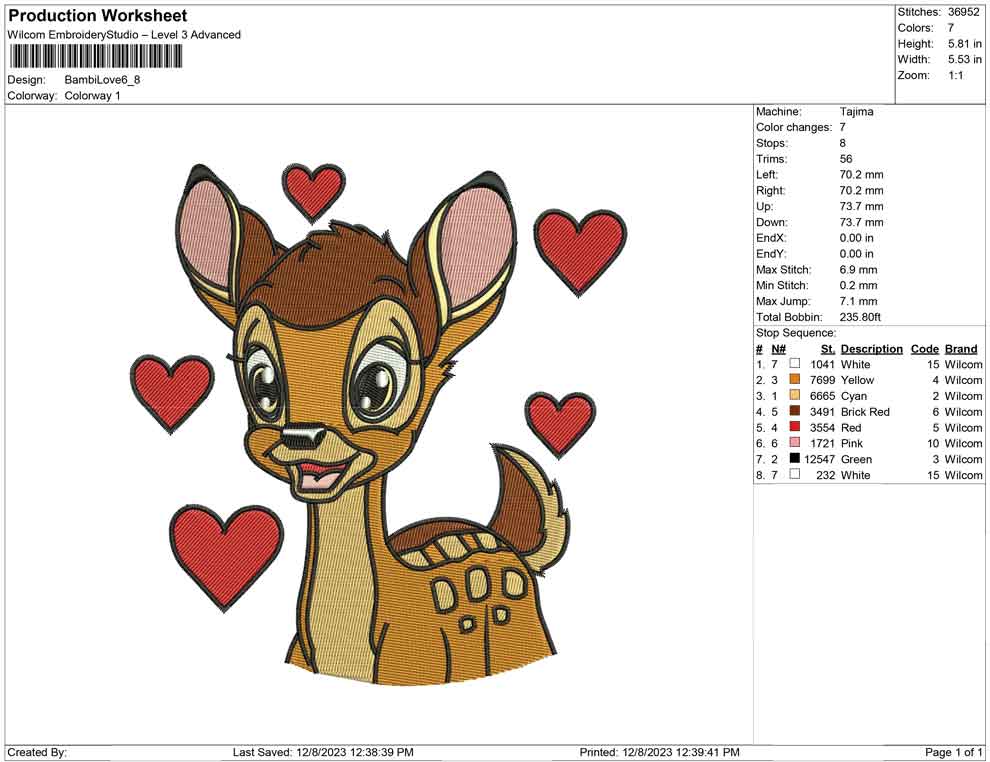Image resolution: width=990 pixels, height=762 pixels.
Task: Click the Red swatch in stop 5
Action: [x=795, y=427]
